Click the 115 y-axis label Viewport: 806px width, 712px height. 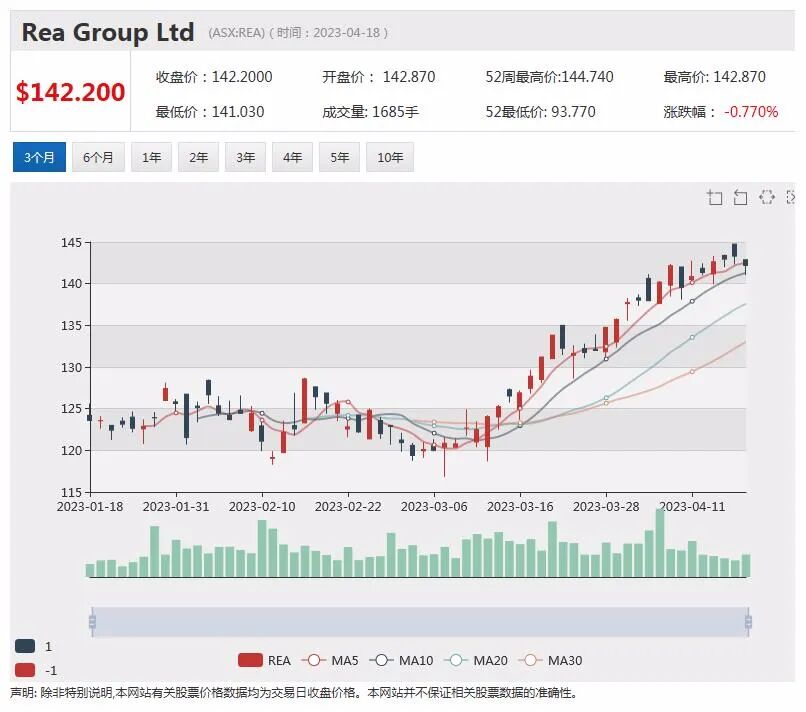(x=71, y=492)
